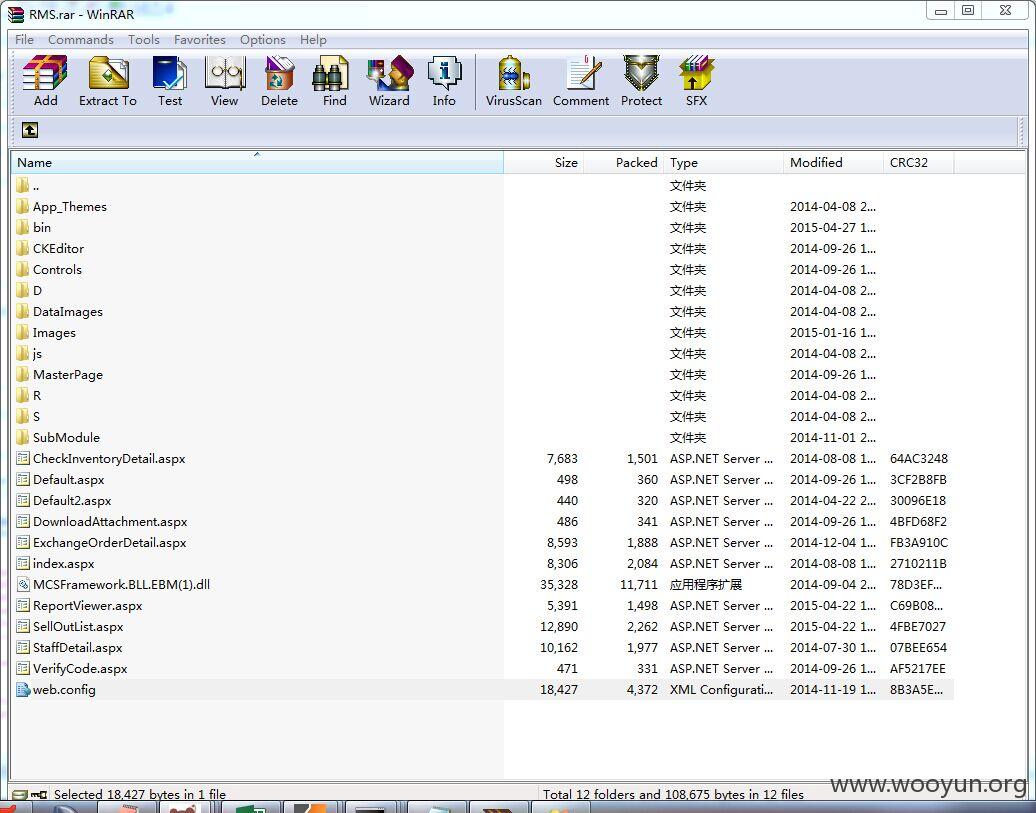Open the Commands menu
Viewport: 1036px width, 813px height.
point(81,40)
